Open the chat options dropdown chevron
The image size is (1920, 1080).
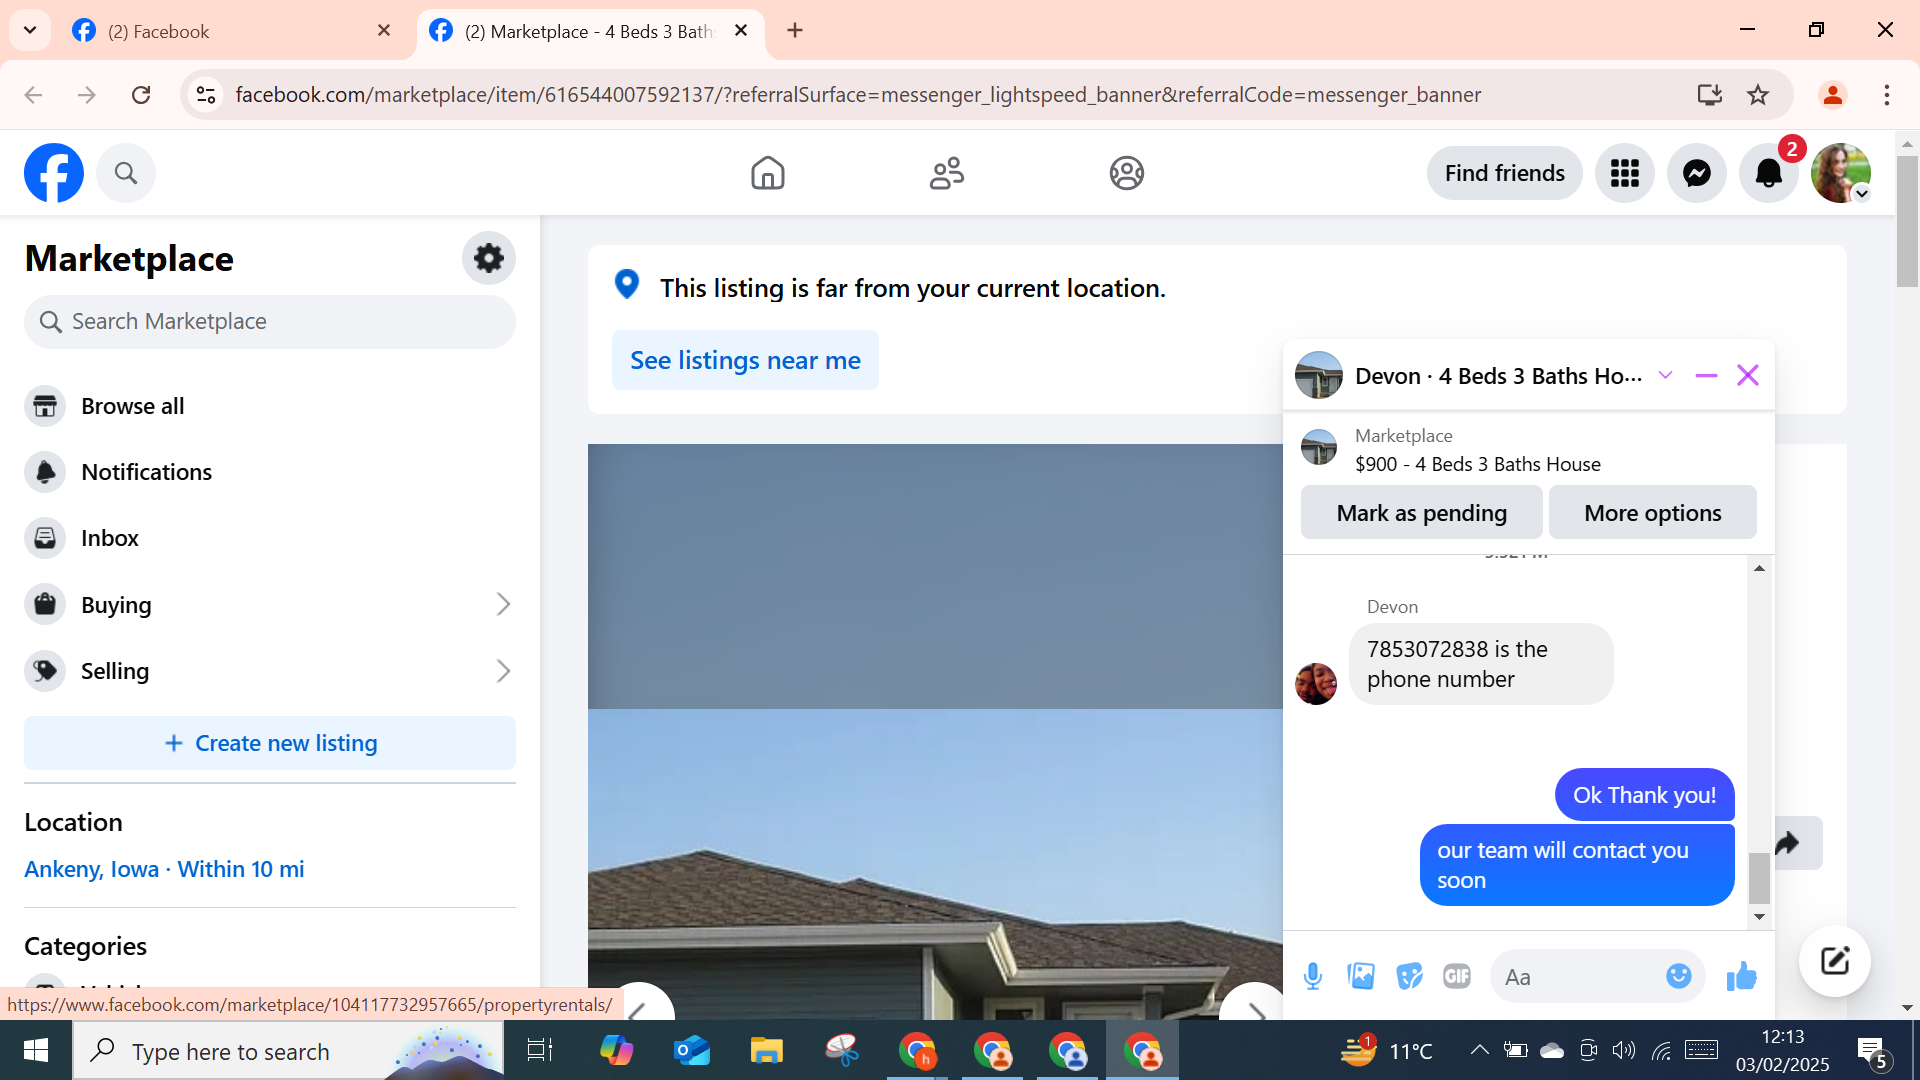click(1665, 376)
